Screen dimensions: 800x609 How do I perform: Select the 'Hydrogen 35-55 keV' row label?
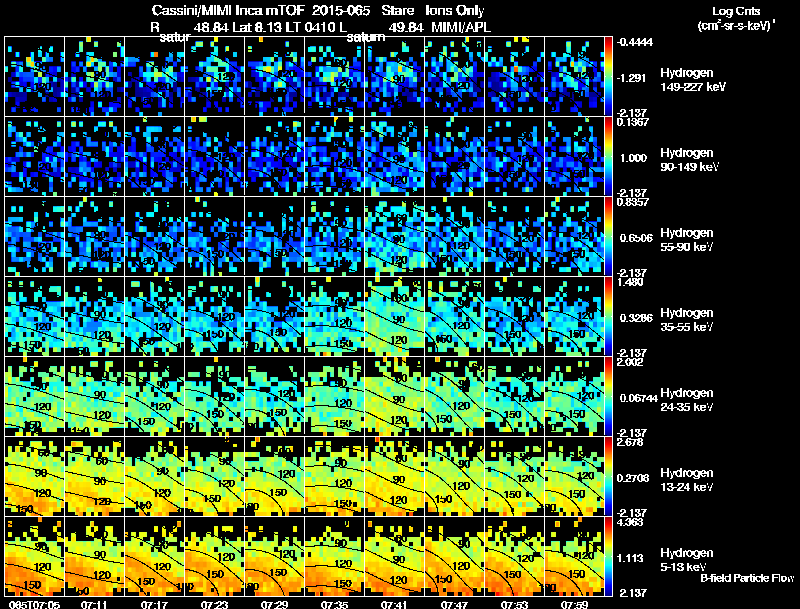[x=687, y=320]
